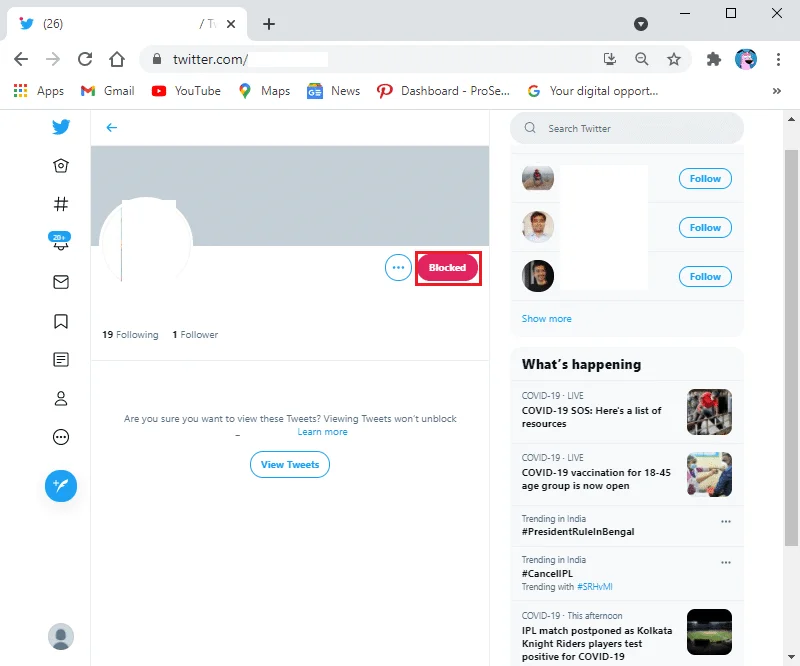Click the Learn more link
The image size is (800, 666).
pos(322,432)
